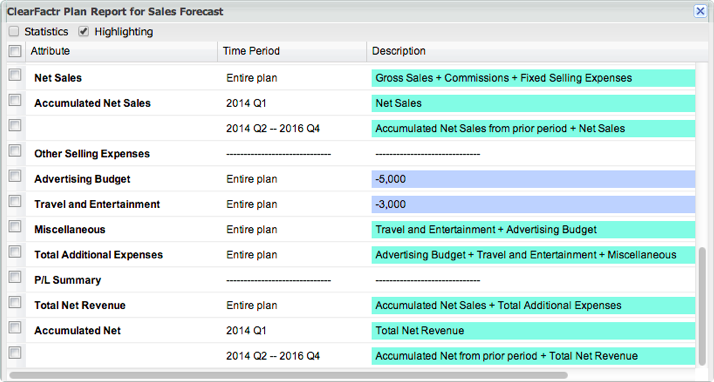Click the 'Net Sales' description for Accumulated Net Sales
This screenshot has width=714, height=382.
[533, 103]
